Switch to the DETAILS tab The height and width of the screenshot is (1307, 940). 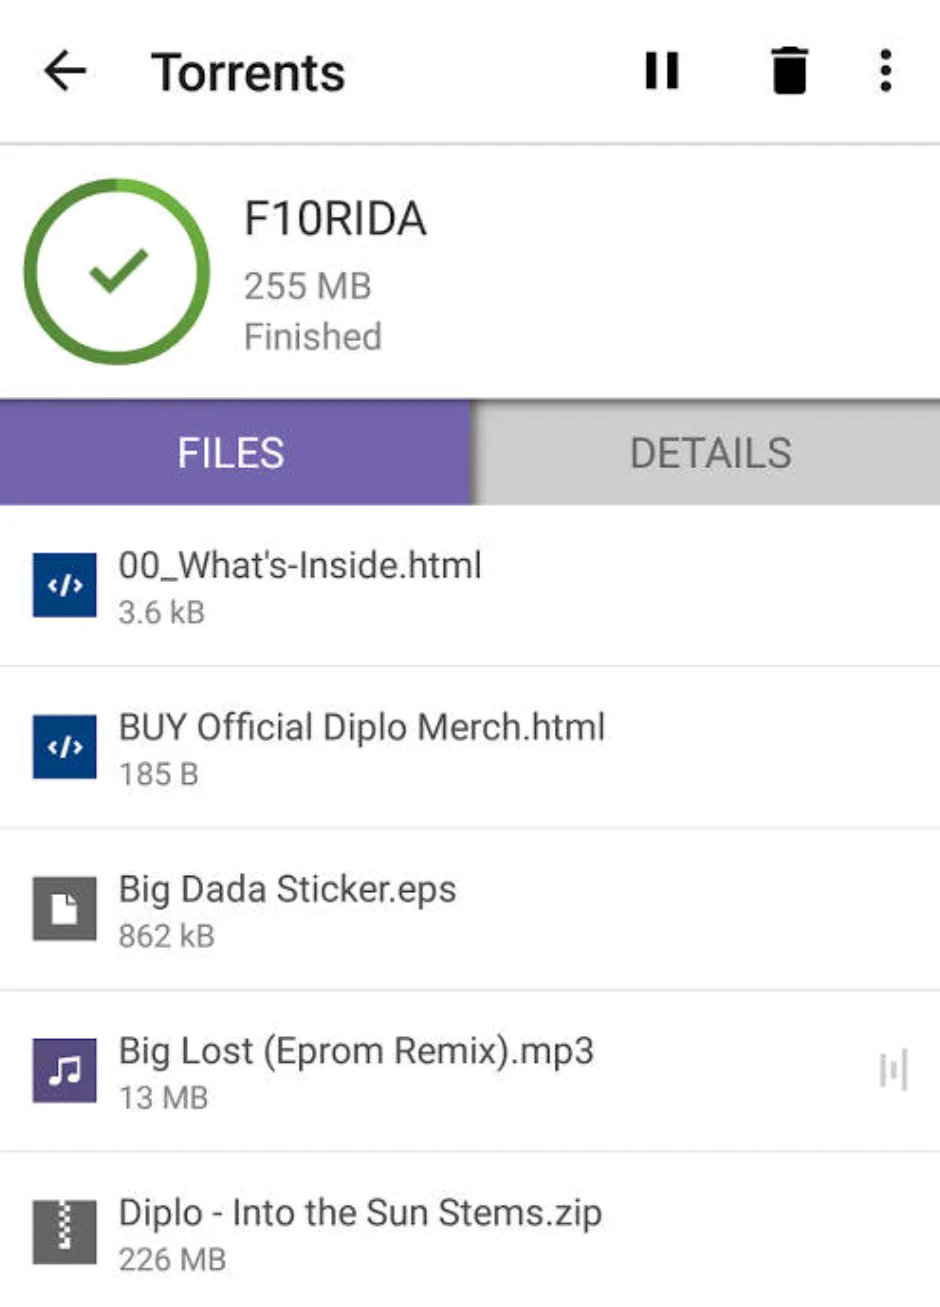pyautogui.click(x=709, y=453)
